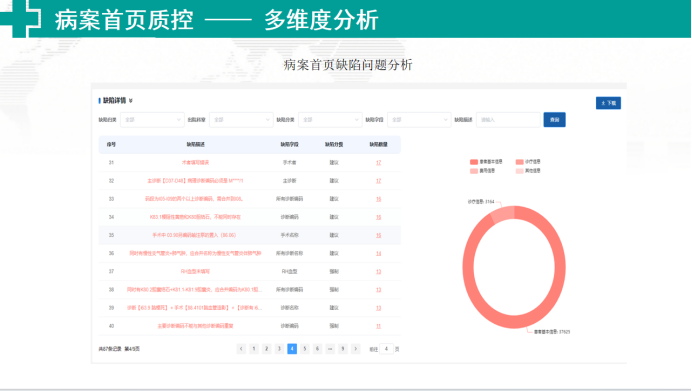Click red defect description in row 40
The height and width of the screenshot is (391, 692).
point(195,326)
